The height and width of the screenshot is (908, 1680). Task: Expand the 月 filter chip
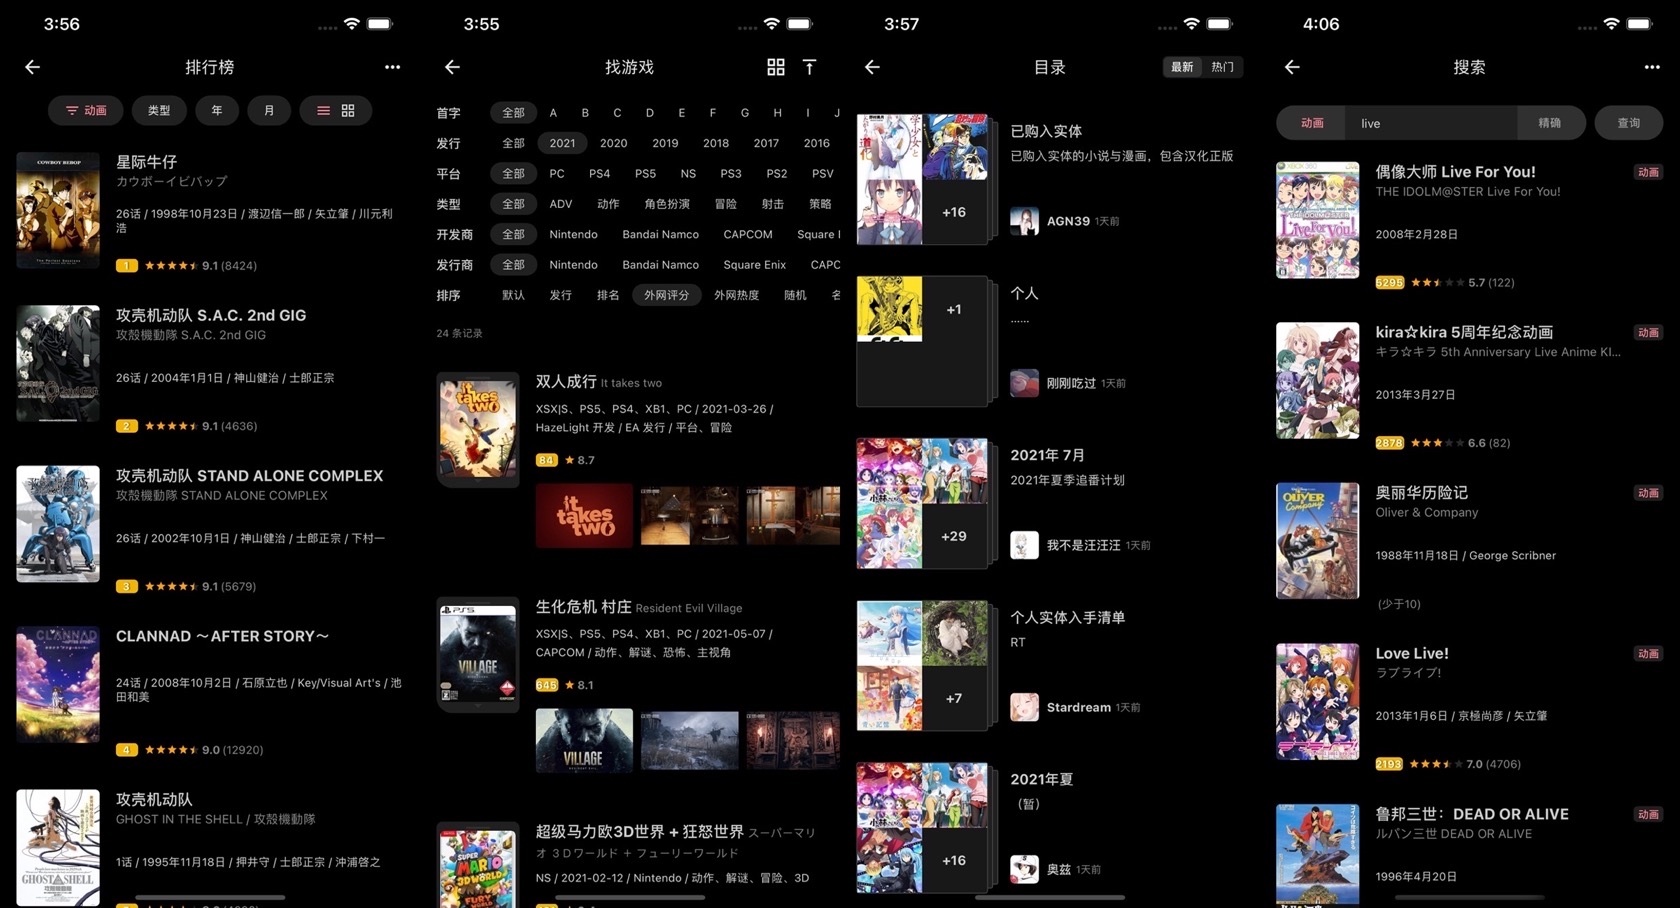tap(268, 110)
